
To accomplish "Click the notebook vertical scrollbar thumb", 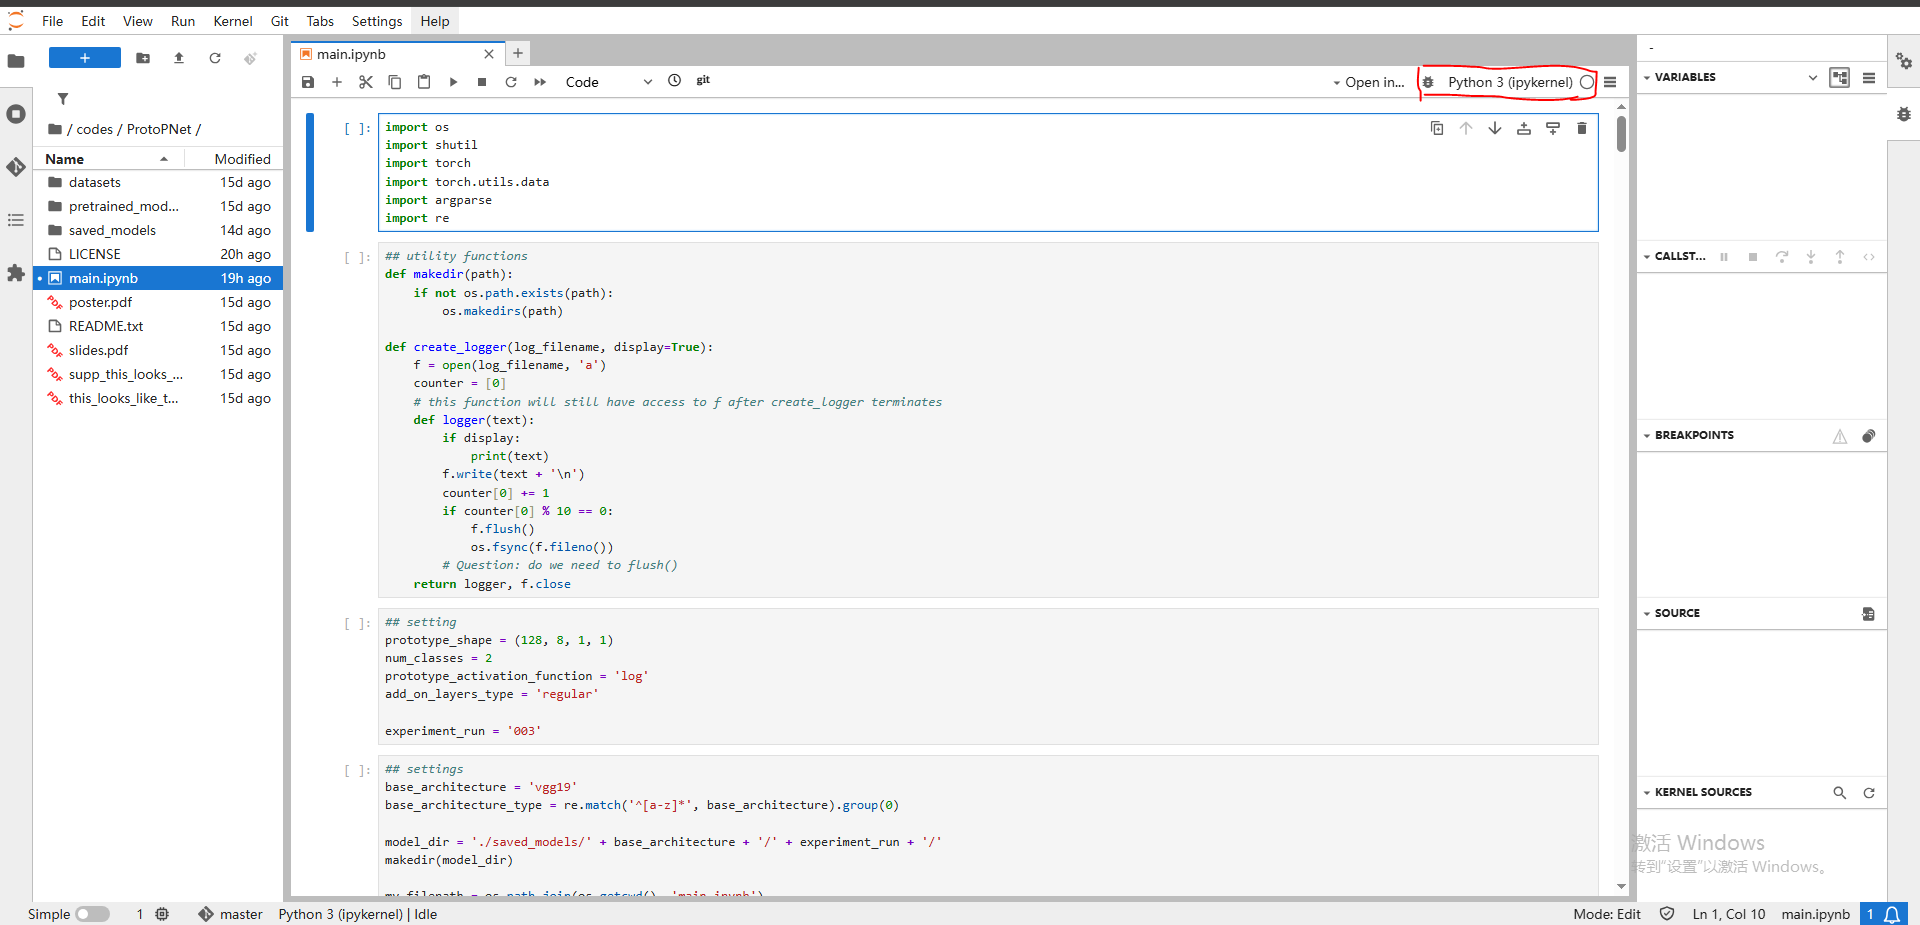I will pos(1621,134).
